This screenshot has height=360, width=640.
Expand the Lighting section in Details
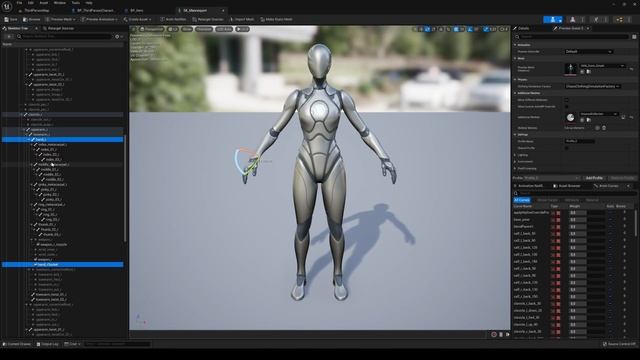(x=515, y=155)
